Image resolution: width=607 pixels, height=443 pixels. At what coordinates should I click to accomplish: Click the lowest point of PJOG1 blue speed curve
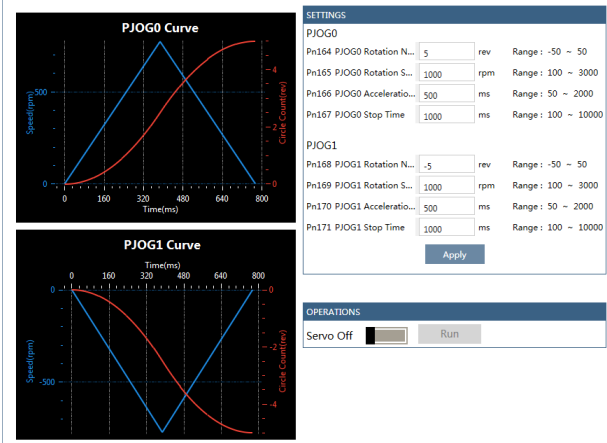point(162,431)
